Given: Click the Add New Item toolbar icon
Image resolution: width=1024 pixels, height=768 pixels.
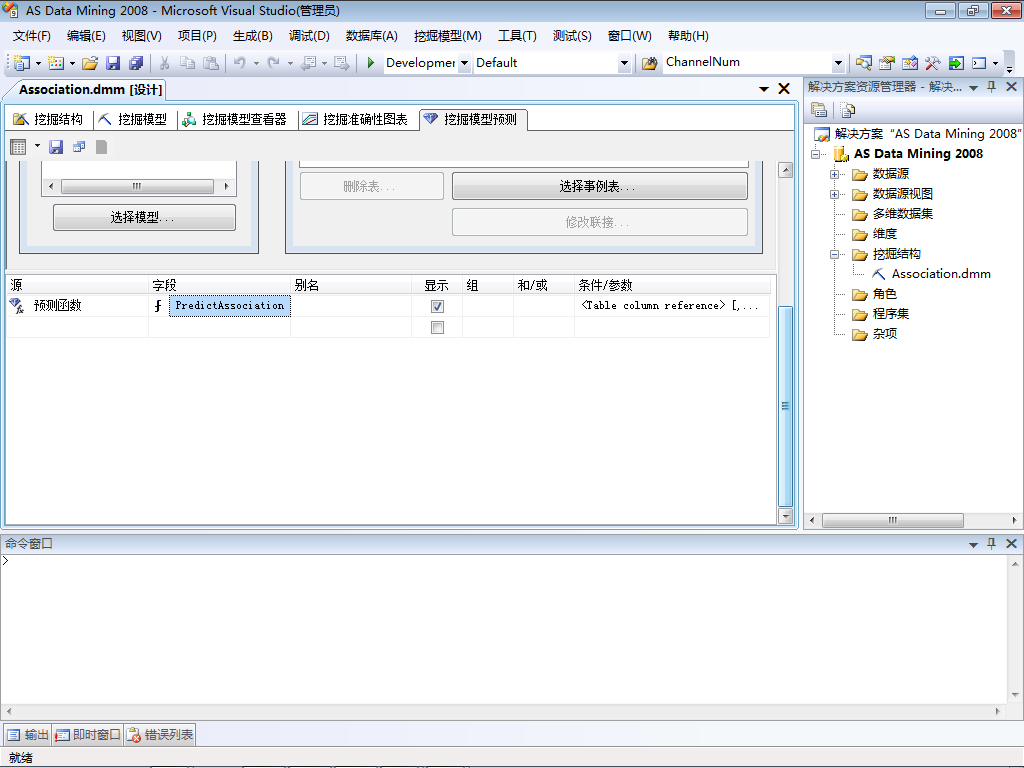Looking at the screenshot, I should (56, 63).
